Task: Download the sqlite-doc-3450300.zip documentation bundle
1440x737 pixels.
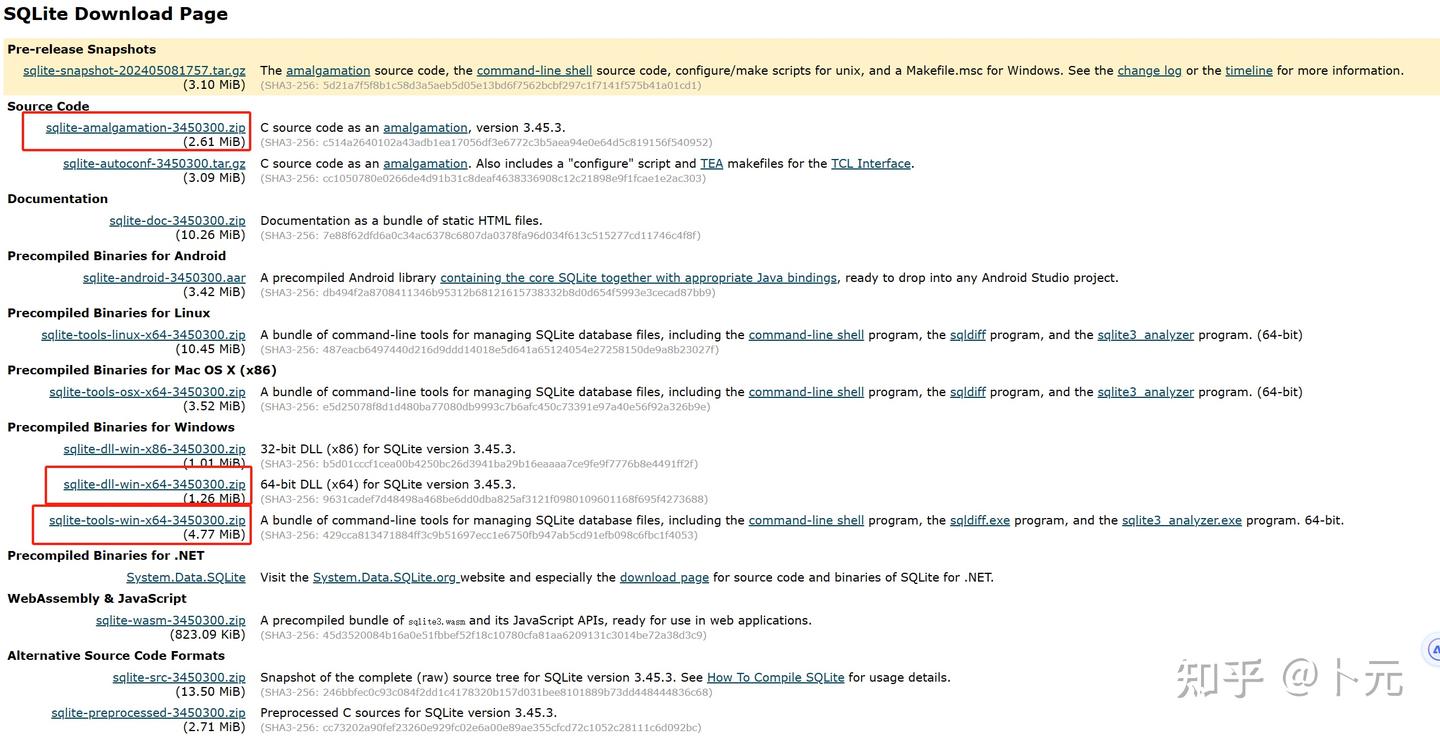Action: pyautogui.click(x=177, y=220)
